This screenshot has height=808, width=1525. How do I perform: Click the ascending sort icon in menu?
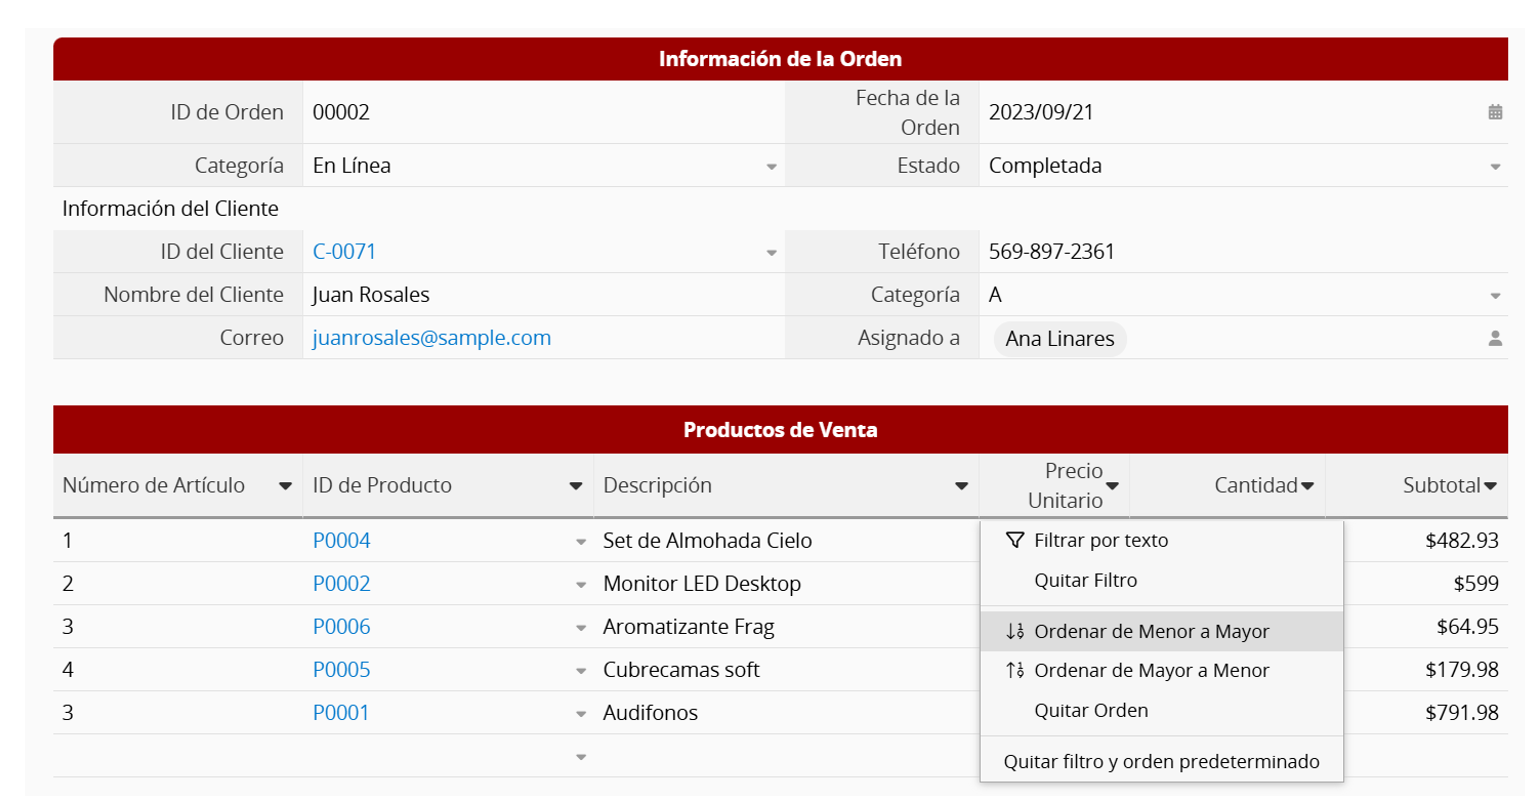click(x=1015, y=631)
